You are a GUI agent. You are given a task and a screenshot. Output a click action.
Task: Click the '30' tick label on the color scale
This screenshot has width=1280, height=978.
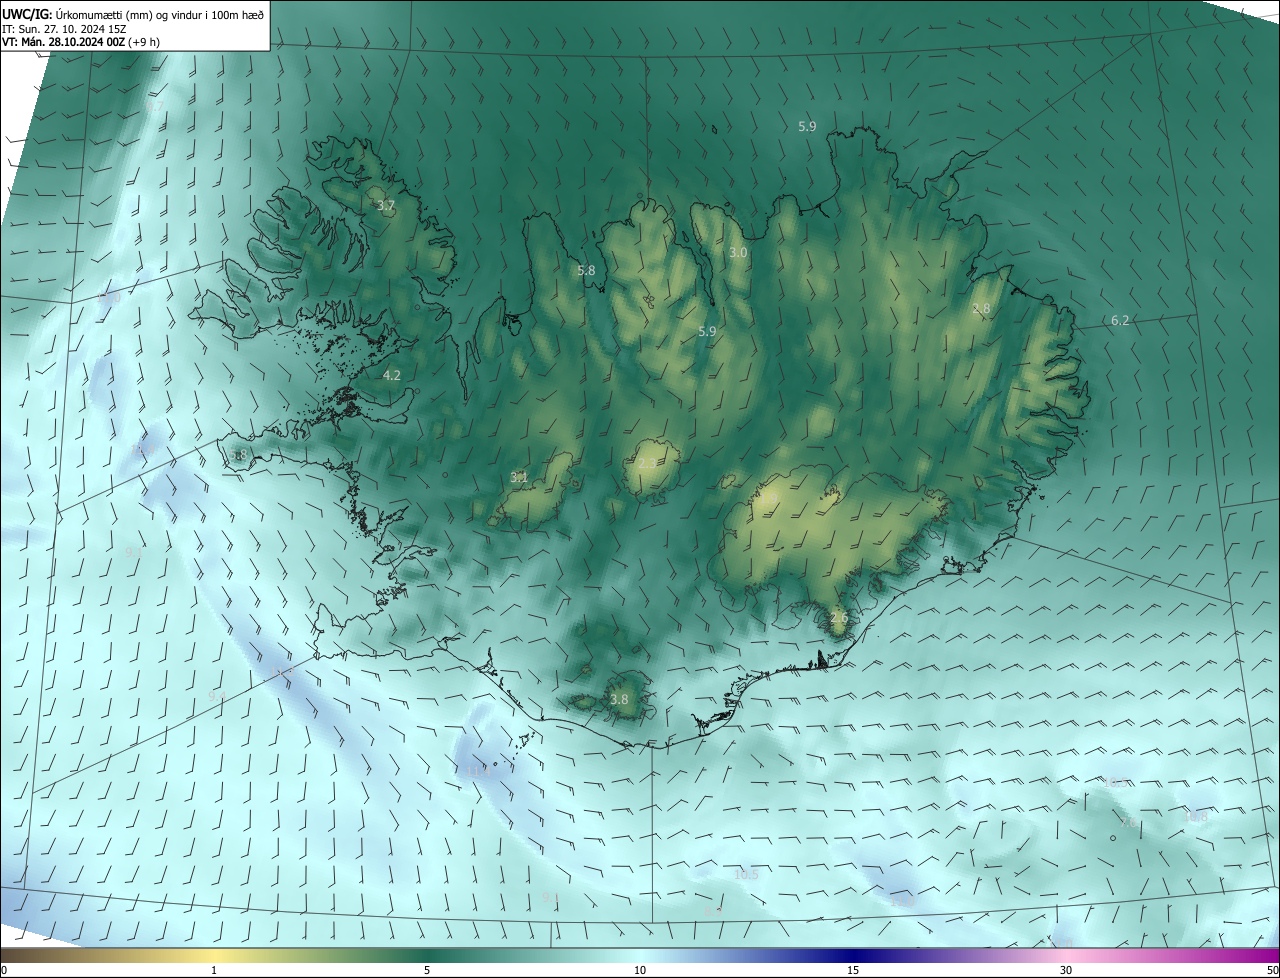pos(1066,970)
